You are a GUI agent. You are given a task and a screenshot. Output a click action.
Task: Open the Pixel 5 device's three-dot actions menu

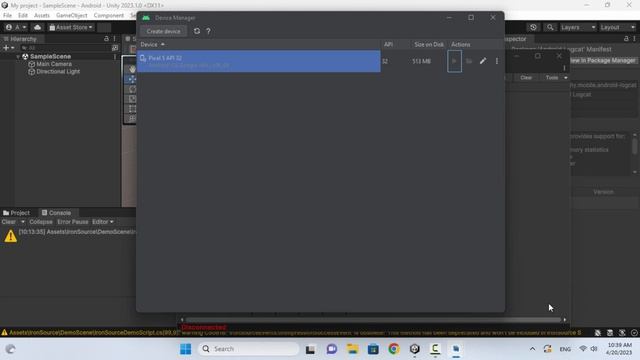[x=497, y=61]
